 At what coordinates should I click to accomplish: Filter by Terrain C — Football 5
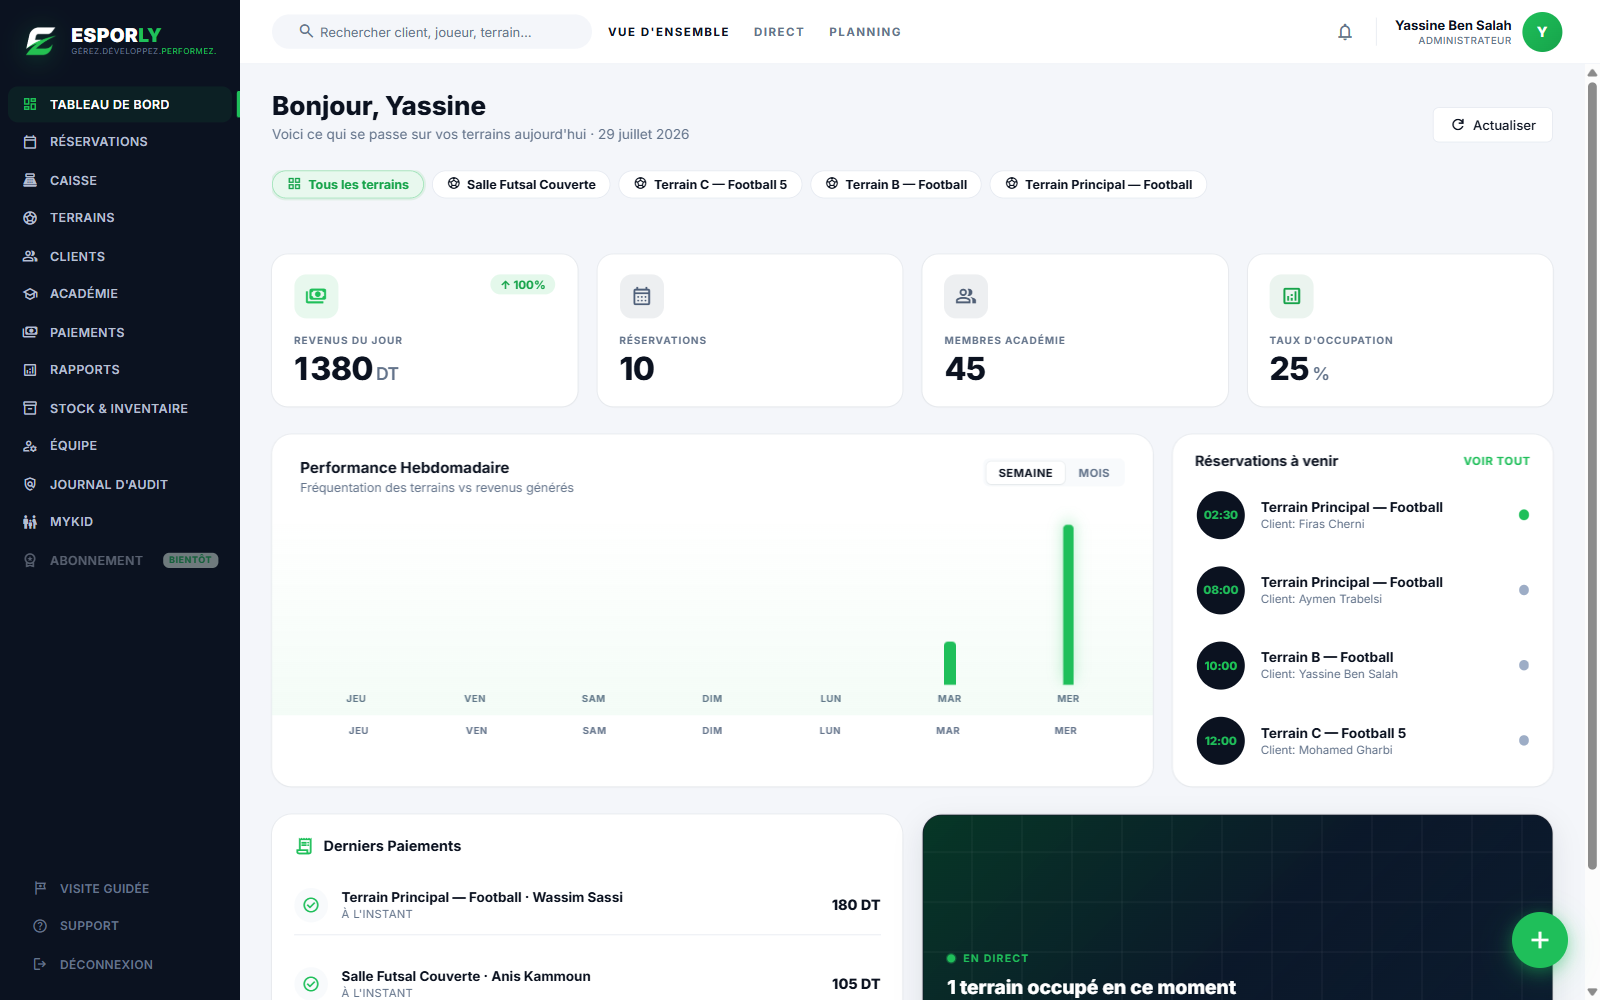click(x=710, y=184)
